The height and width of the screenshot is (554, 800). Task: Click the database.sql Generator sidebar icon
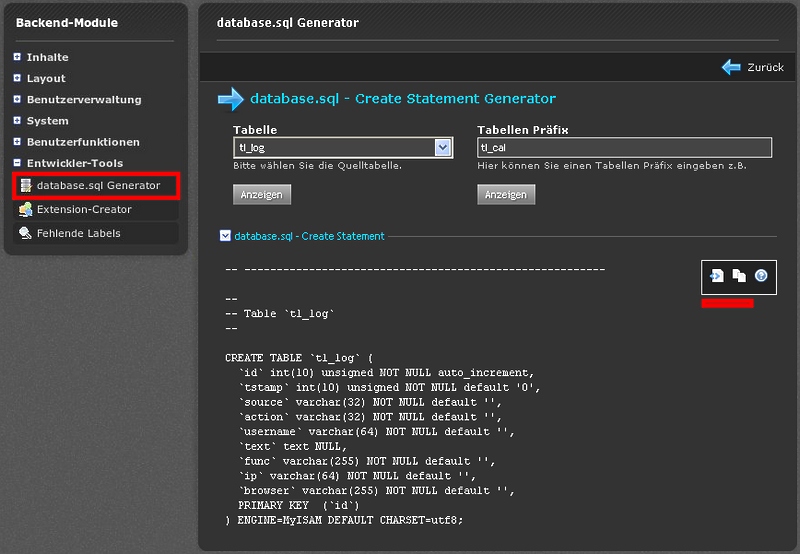click(26, 186)
